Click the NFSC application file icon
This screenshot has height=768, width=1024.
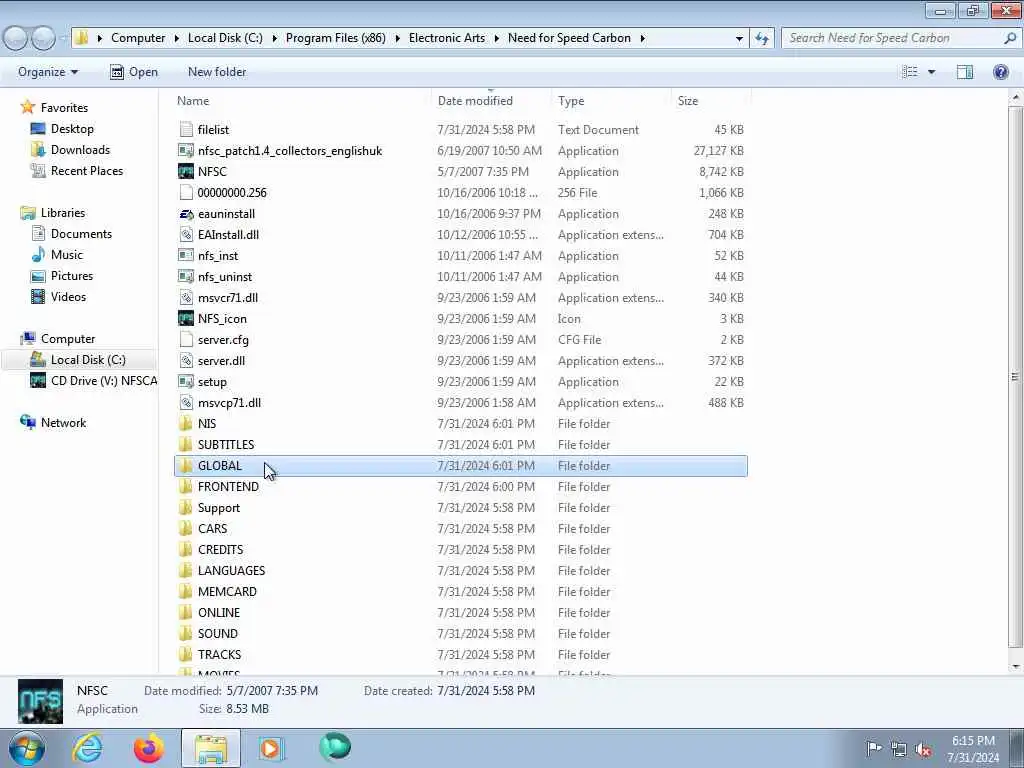coord(186,172)
